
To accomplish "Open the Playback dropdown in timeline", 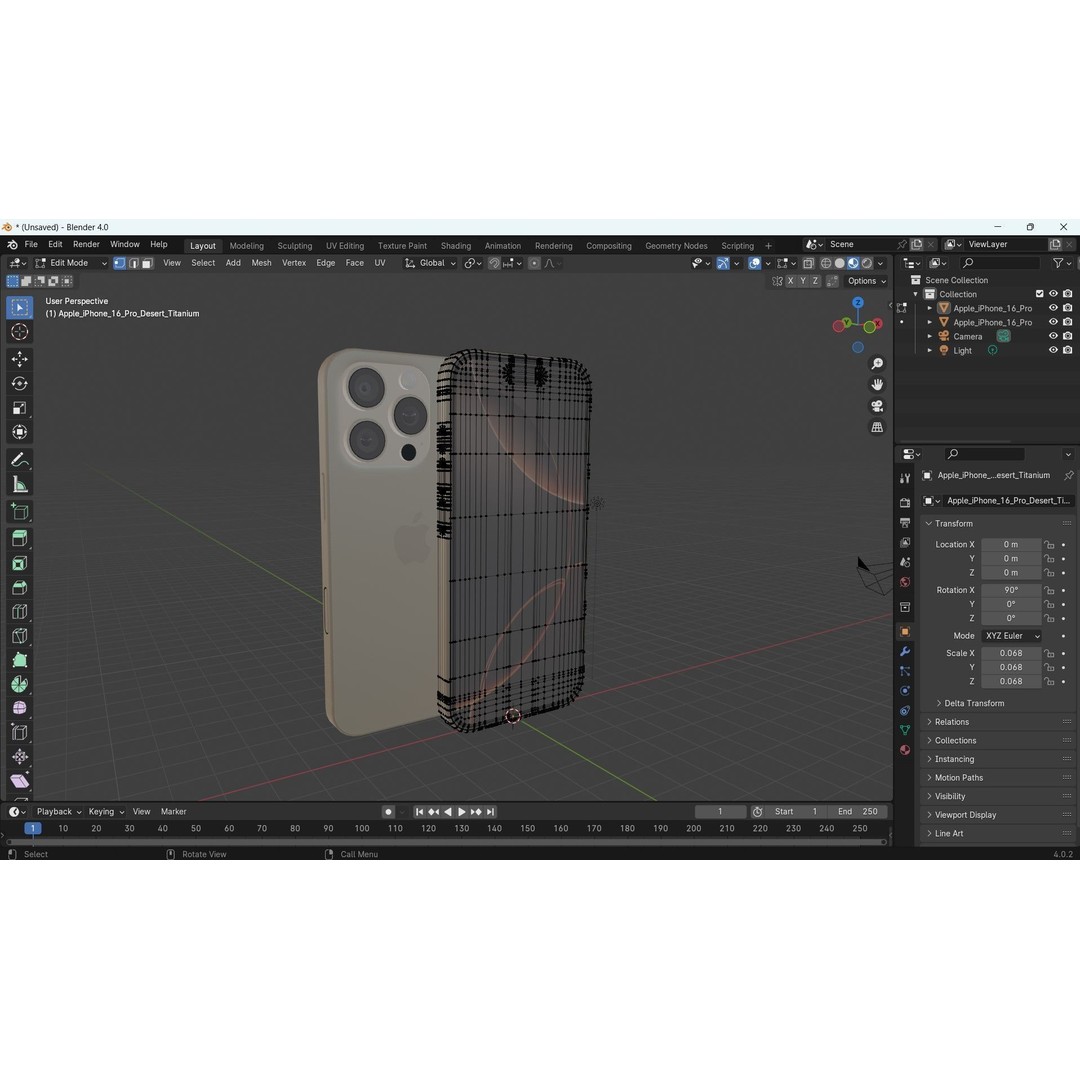I will [x=59, y=811].
